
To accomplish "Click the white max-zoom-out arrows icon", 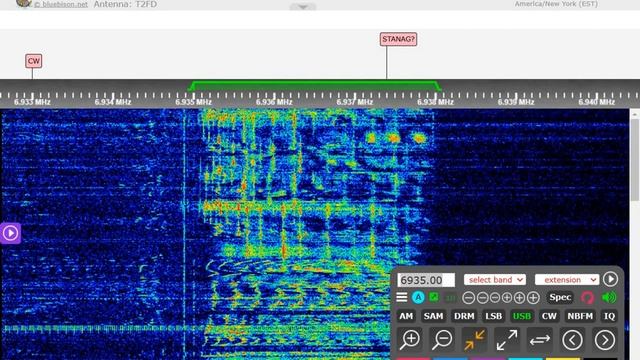I will 507,340.
